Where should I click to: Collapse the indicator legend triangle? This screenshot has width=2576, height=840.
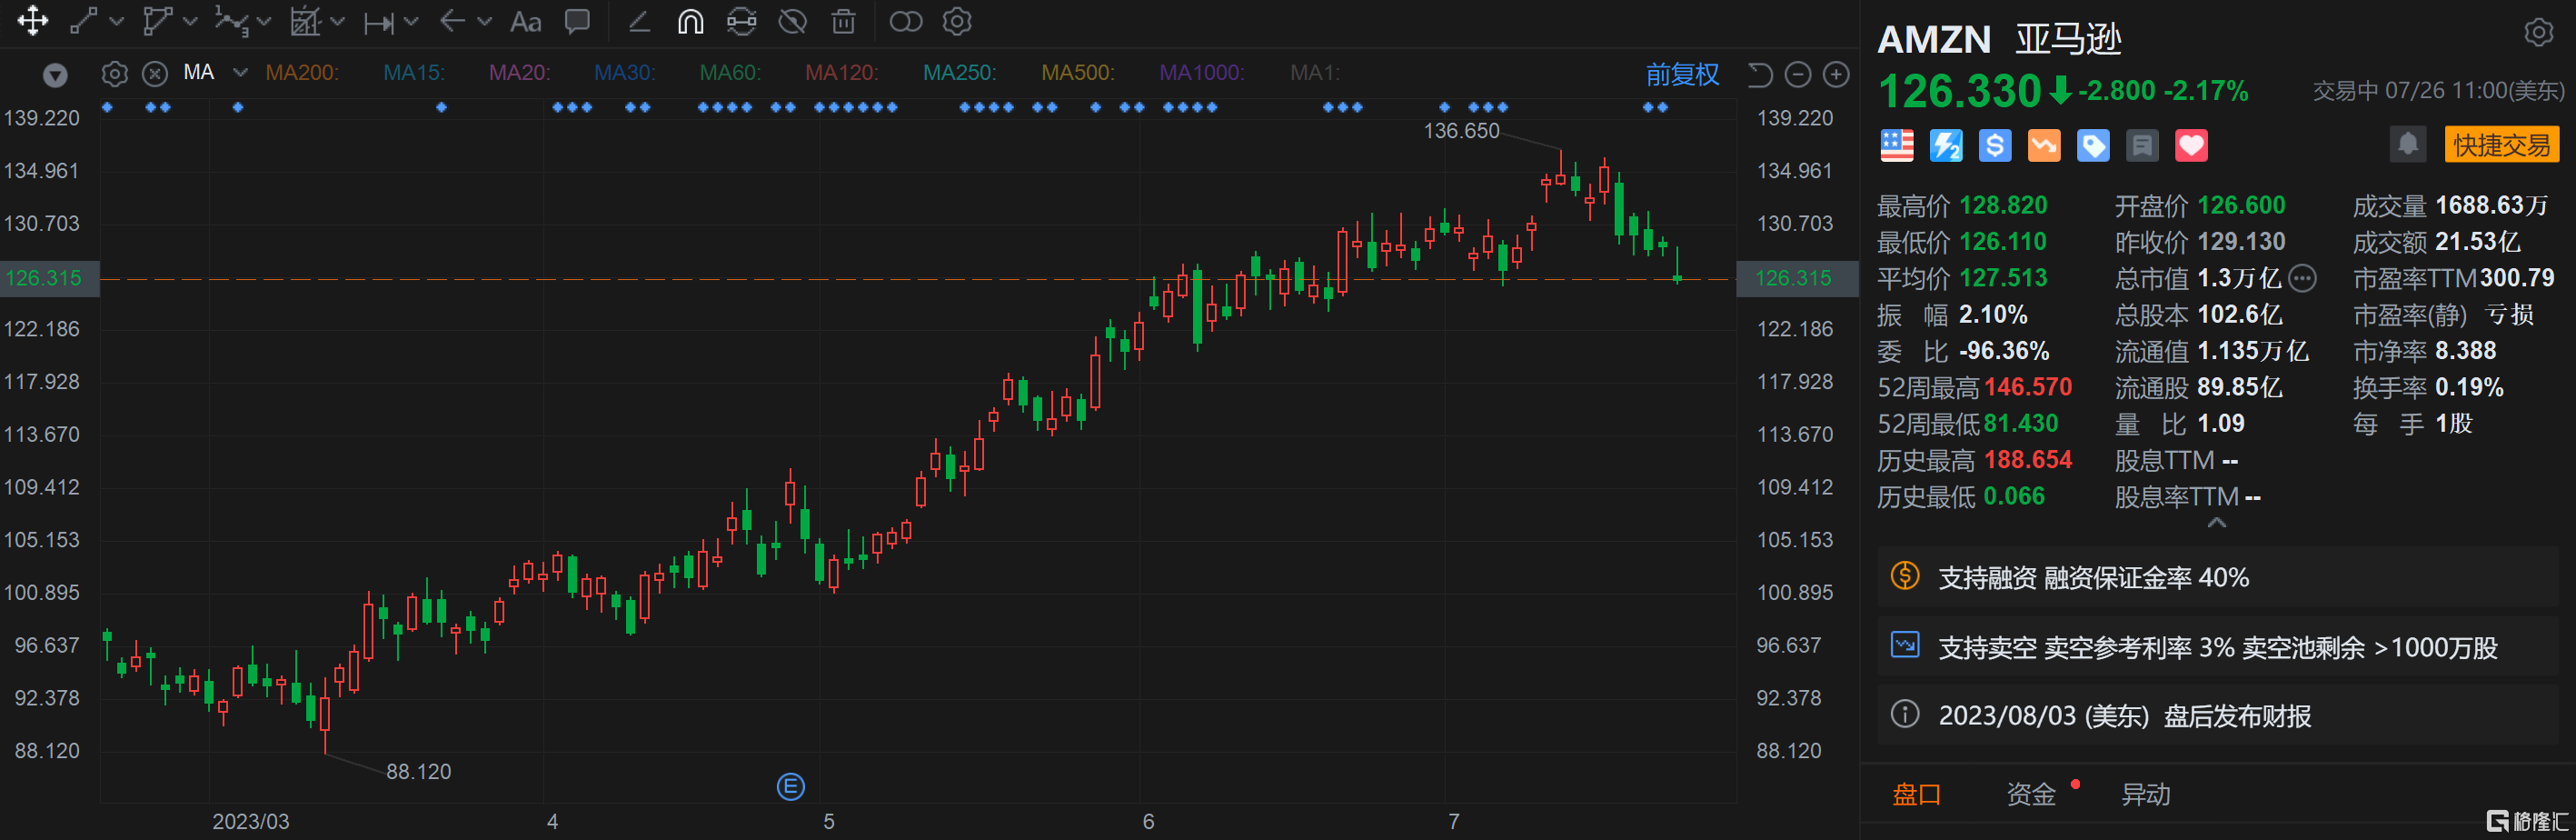pos(56,75)
